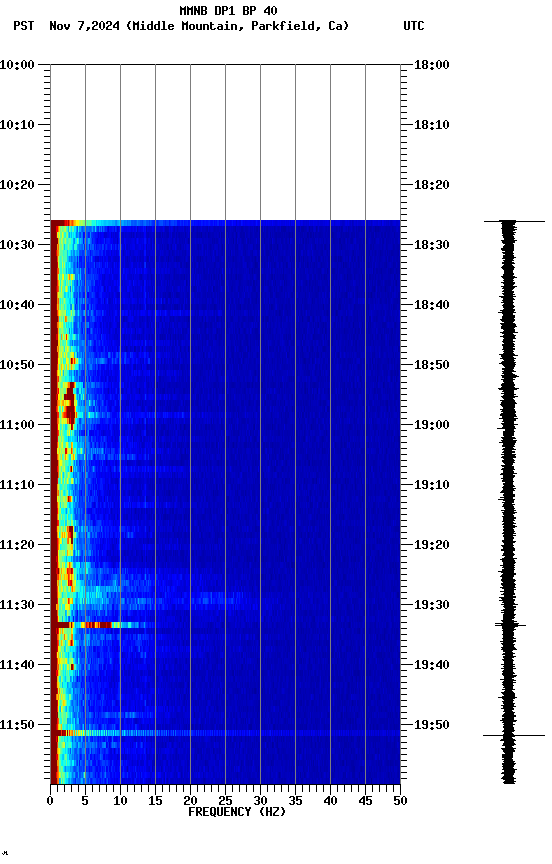Click the 18:40 UTC time label
Screen dimensions: 552x864
point(432,305)
